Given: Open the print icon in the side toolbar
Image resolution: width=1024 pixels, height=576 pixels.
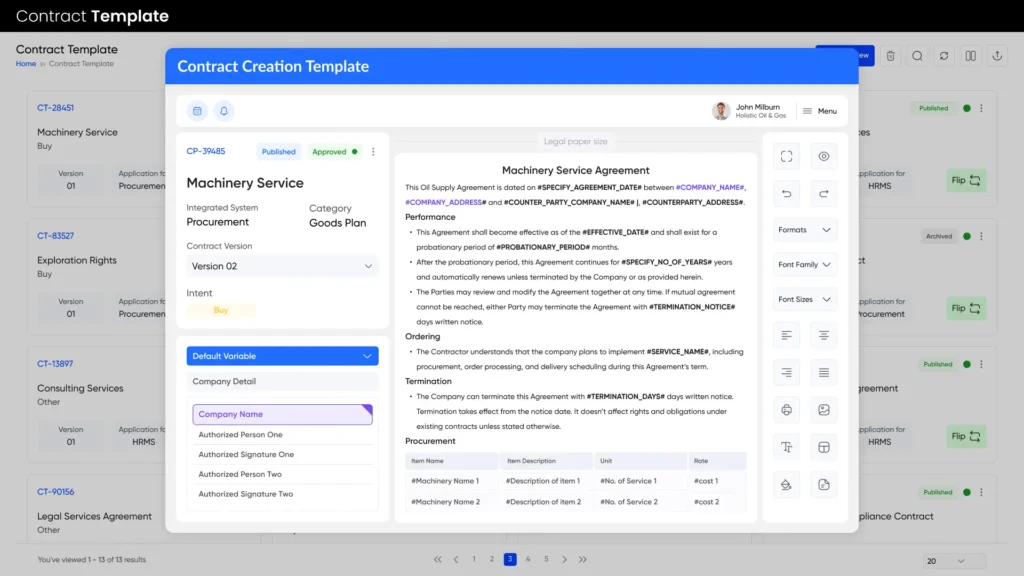Looking at the screenshot, I should pos(786,409).
